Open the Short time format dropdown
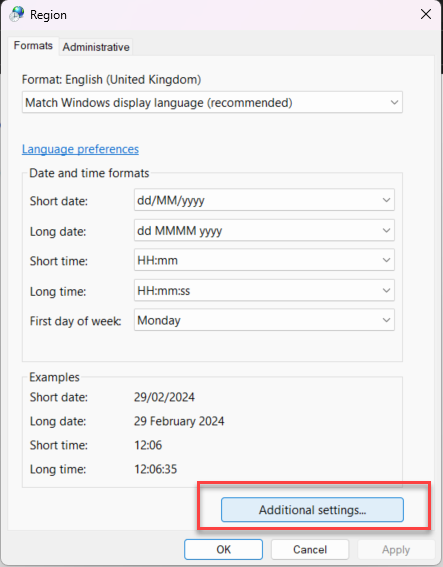 pos(264,260)
